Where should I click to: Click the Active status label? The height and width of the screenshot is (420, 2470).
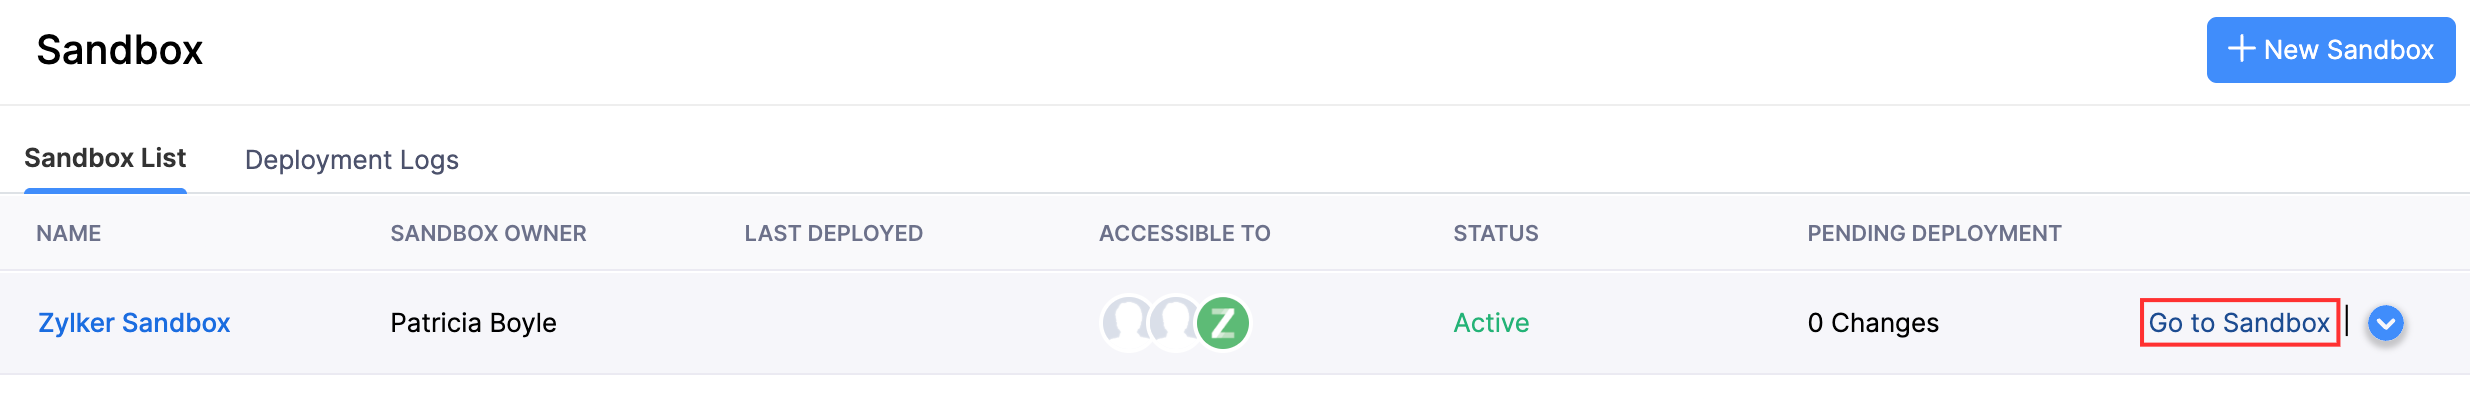[1491, 323]
